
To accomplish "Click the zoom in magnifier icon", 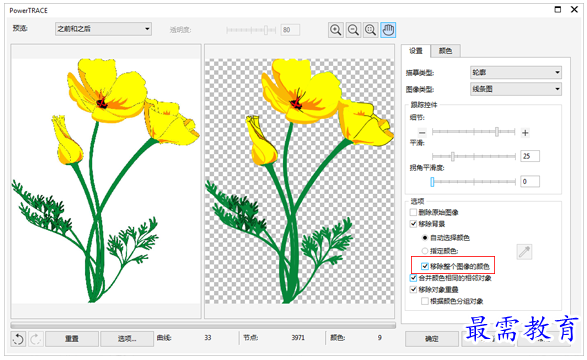I will 335,30.
